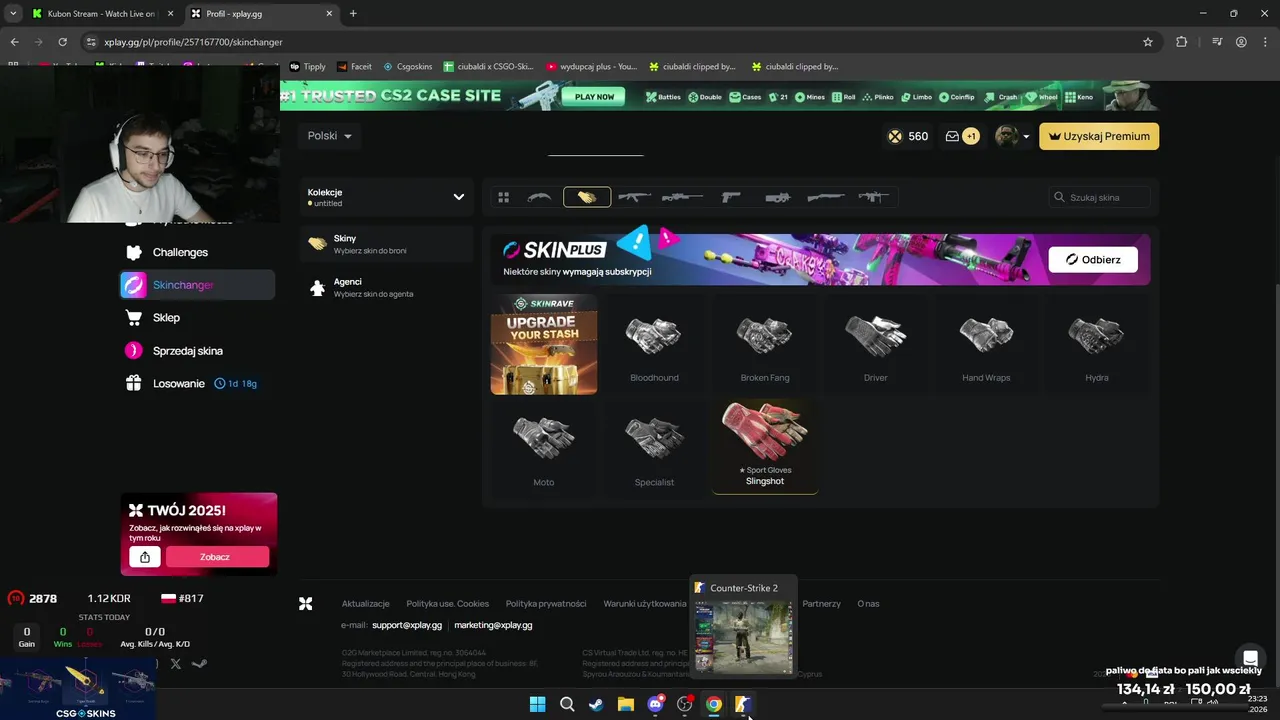Screen dimensions: 1280x720
Task: Click PLAY NOW on case site banner
Action: (x=594, y=97)
